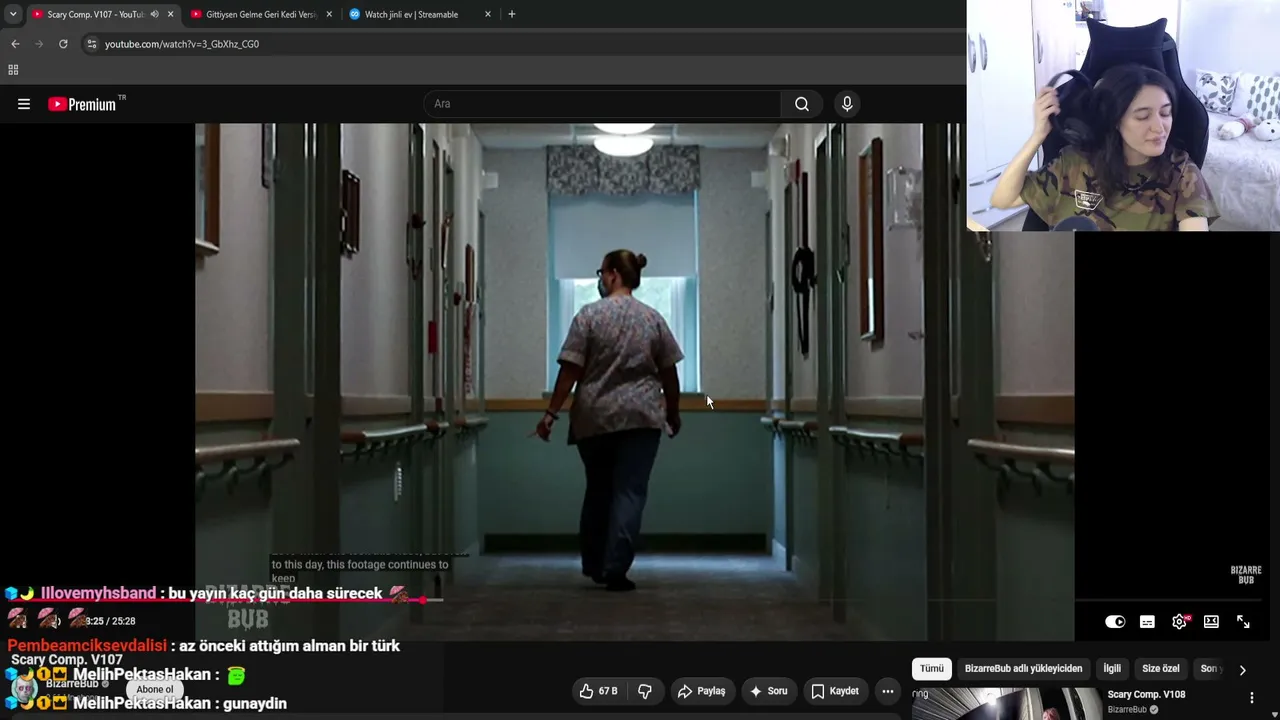The width and height of the screenshot is (1280, 720).
Task: Switch to theater mode
Action: (1211, 622)
